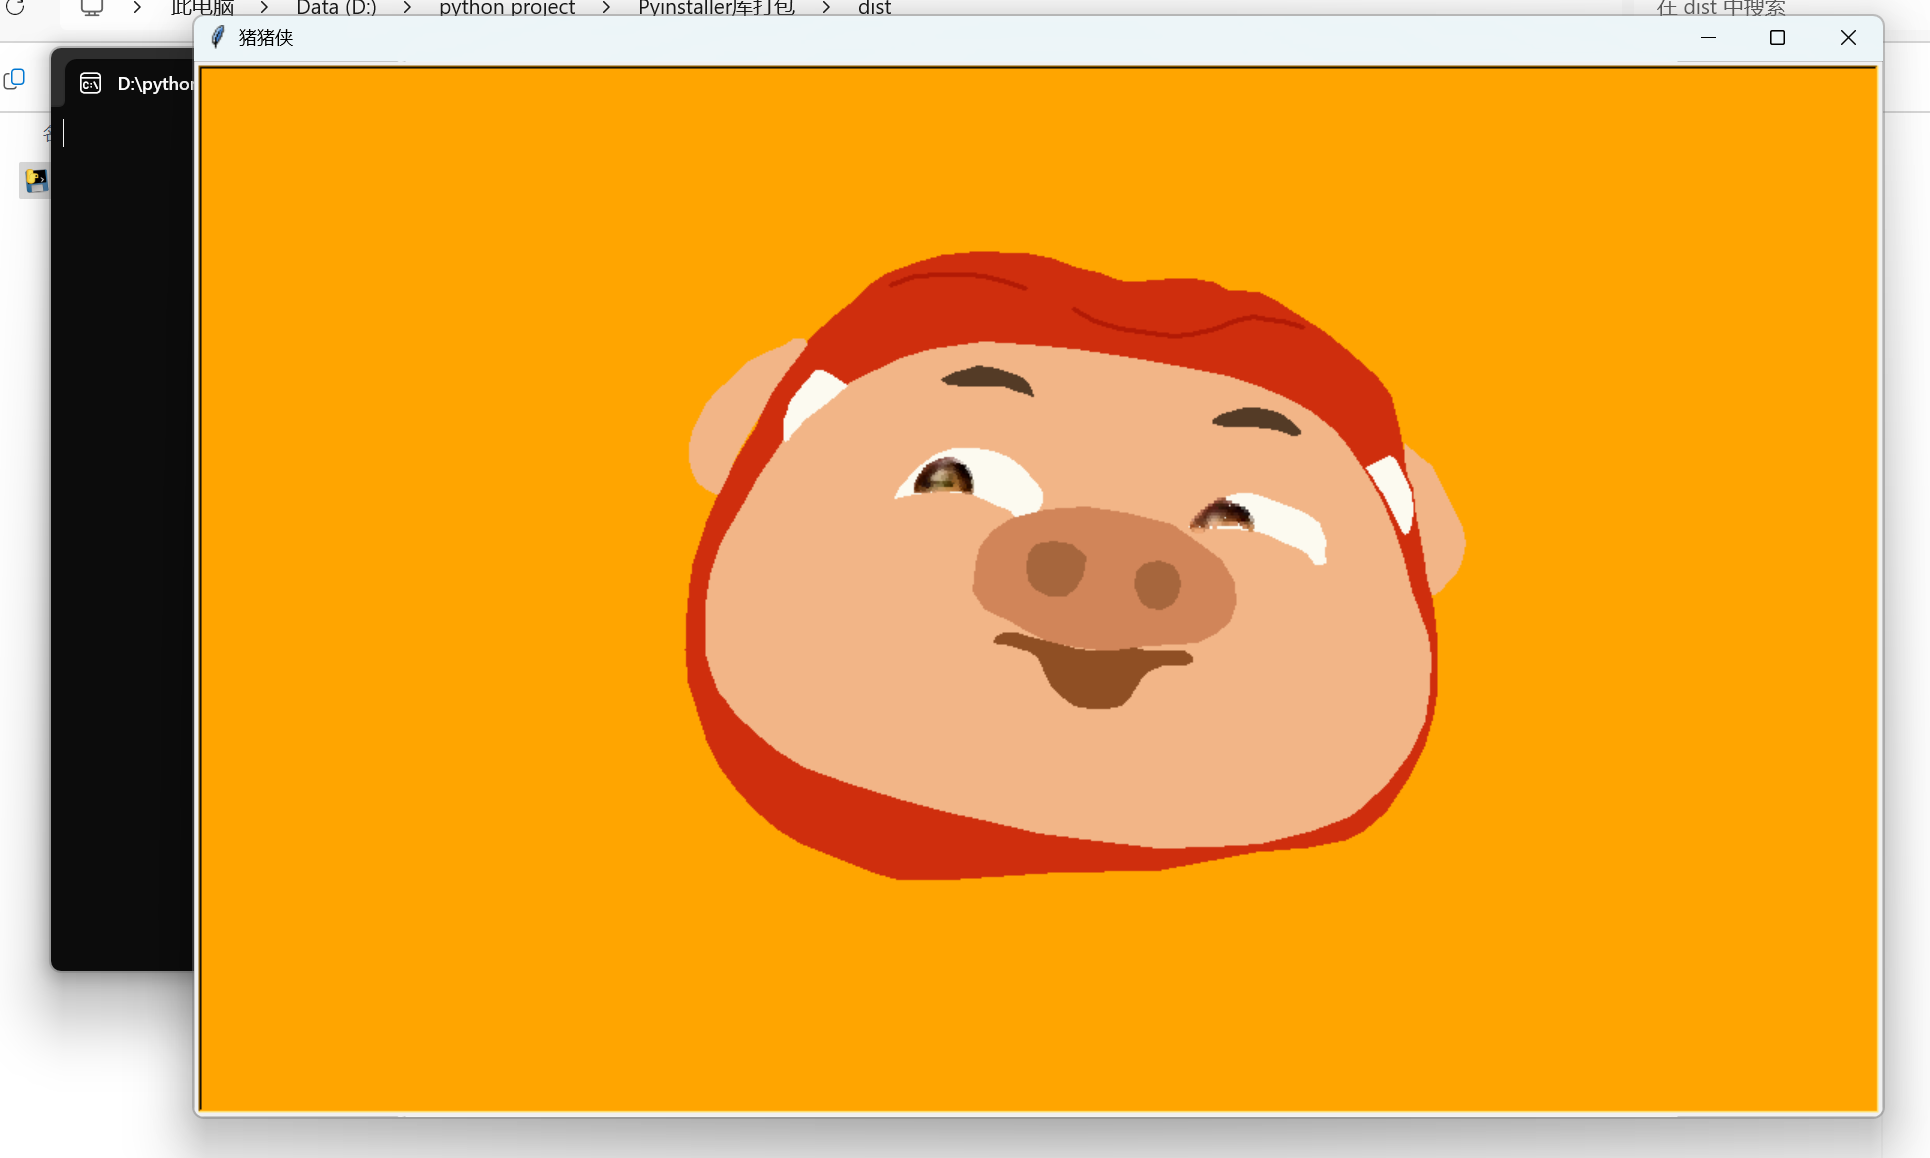
Task: Select the Python exe file icon
Action: [x=36, y=180]
